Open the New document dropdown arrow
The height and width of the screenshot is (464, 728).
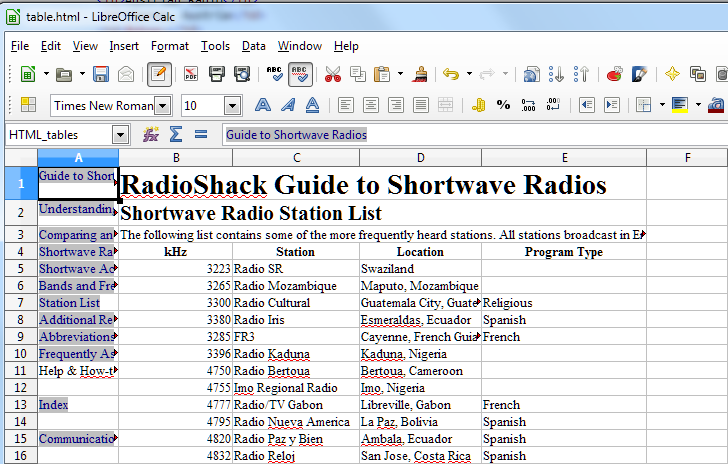tap(46, 74)
